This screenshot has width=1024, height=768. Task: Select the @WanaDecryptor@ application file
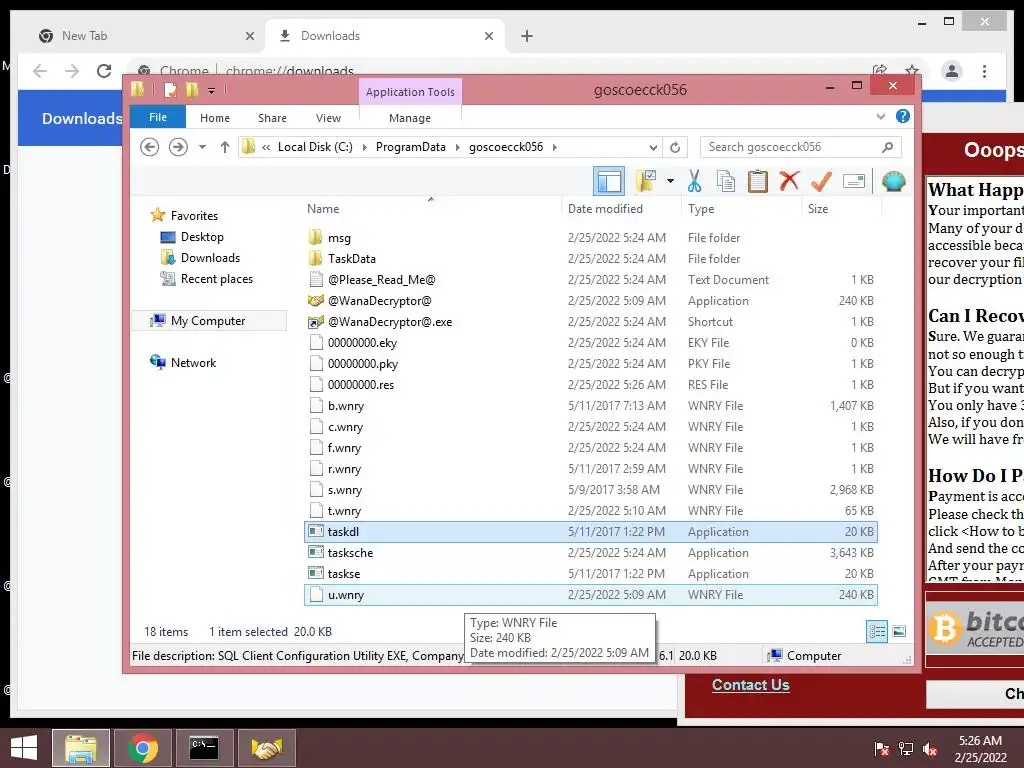(x=590, y=300)
